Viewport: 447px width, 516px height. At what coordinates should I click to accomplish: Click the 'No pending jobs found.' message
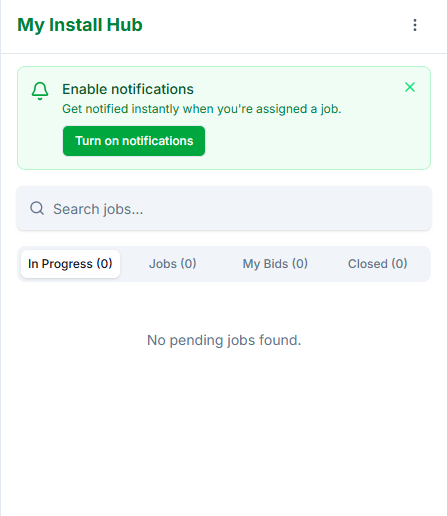point(224,340)
